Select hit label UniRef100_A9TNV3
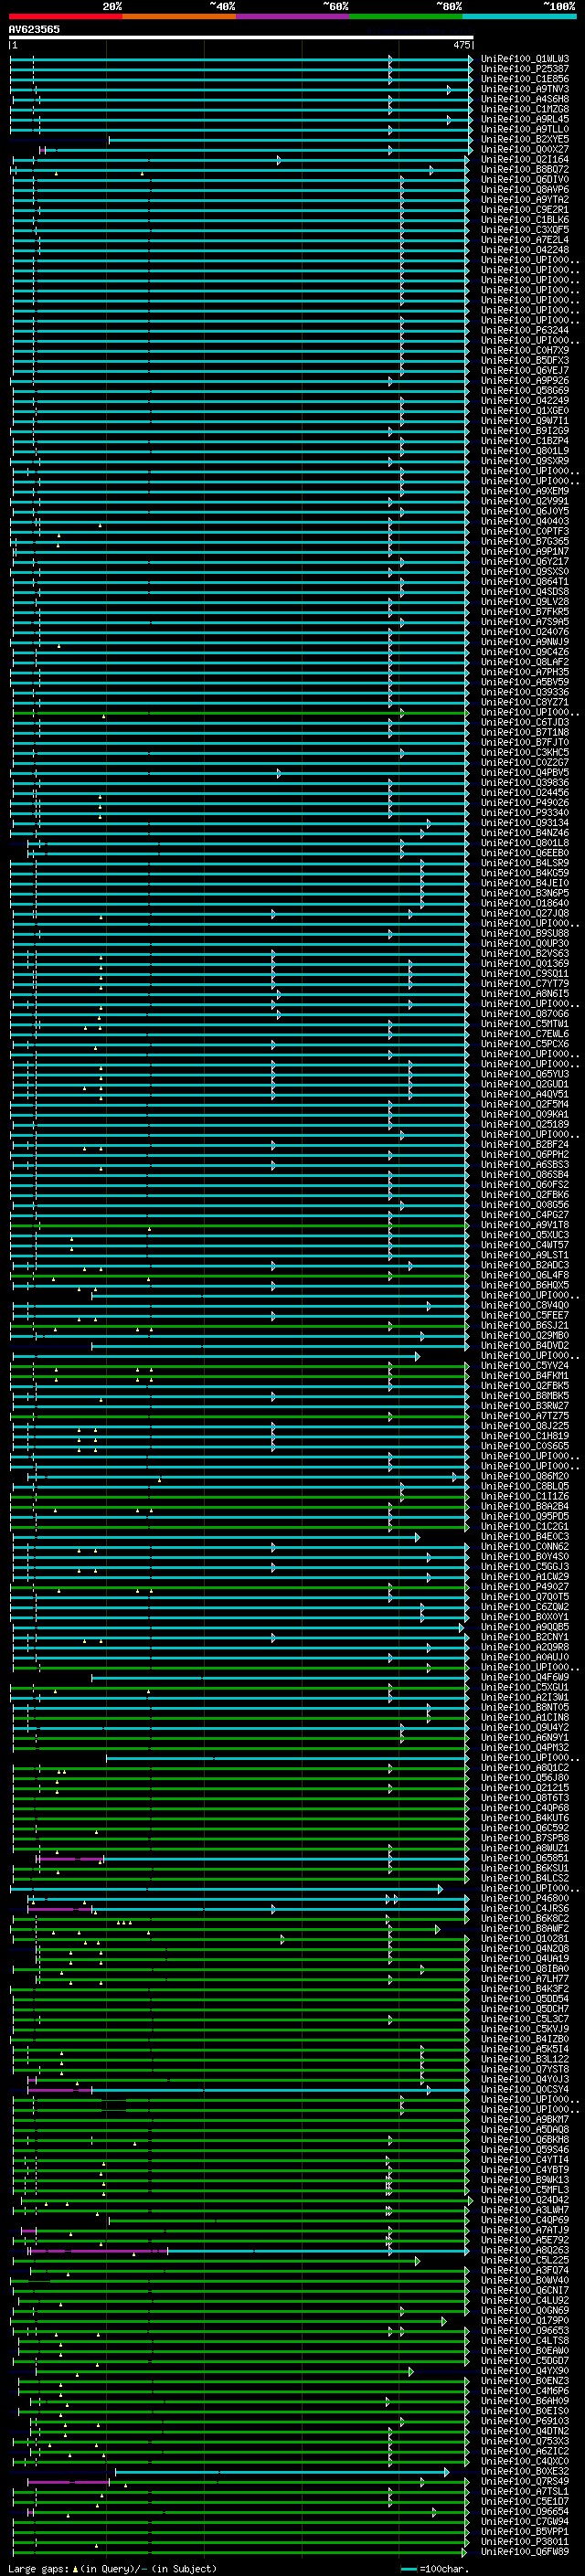 [x=525, y=89]
